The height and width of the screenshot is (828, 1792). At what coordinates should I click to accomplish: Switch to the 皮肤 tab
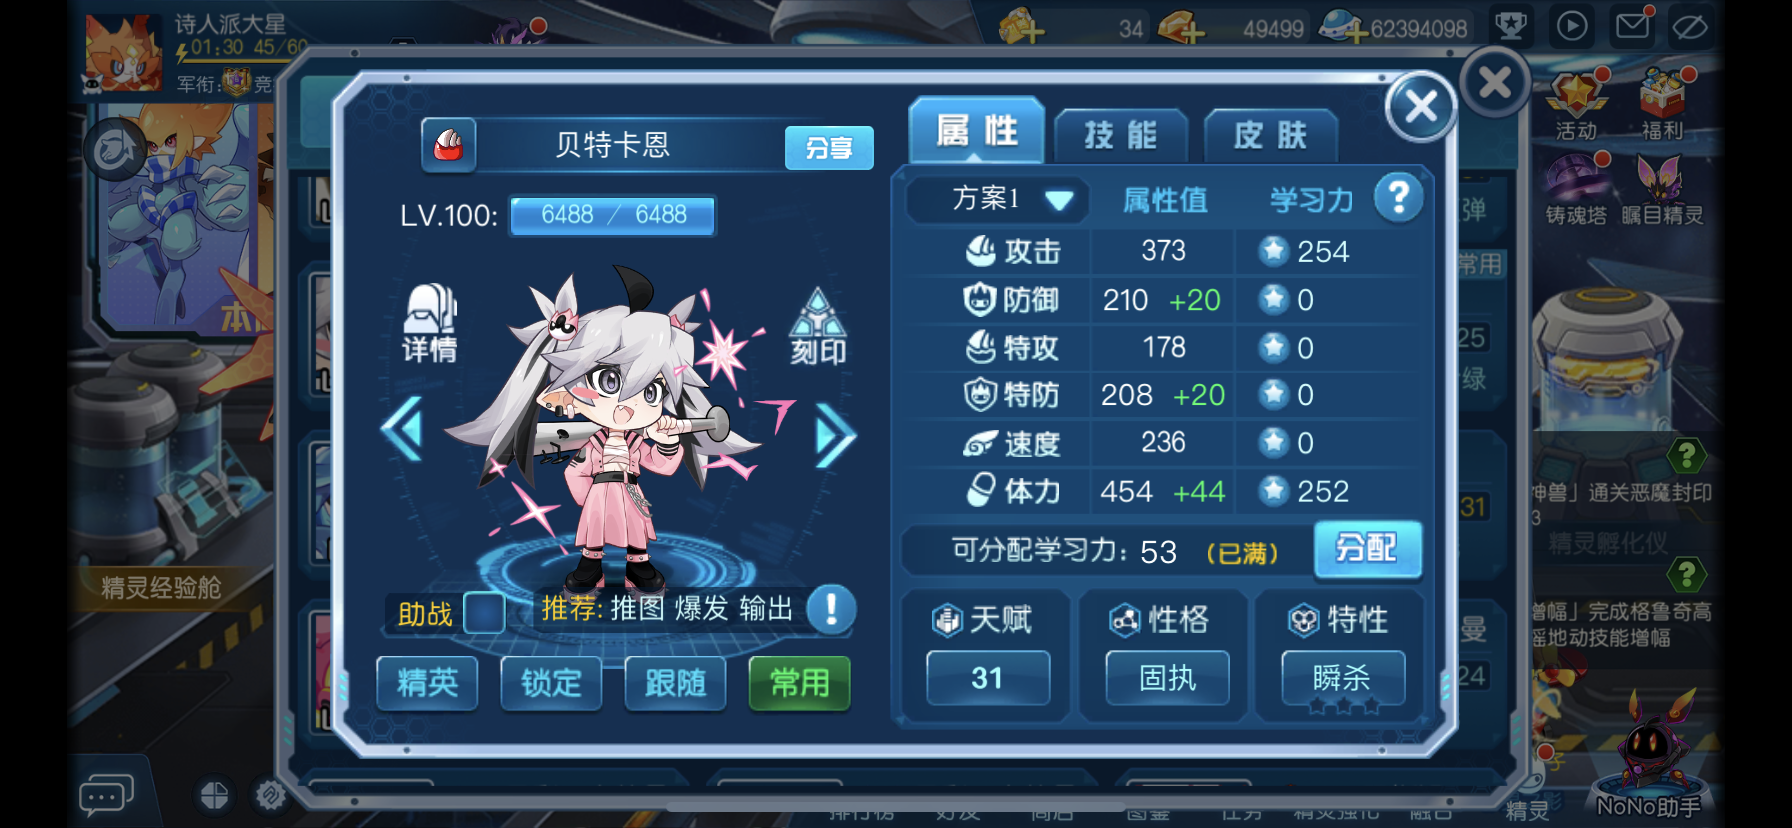(1270, 135)
